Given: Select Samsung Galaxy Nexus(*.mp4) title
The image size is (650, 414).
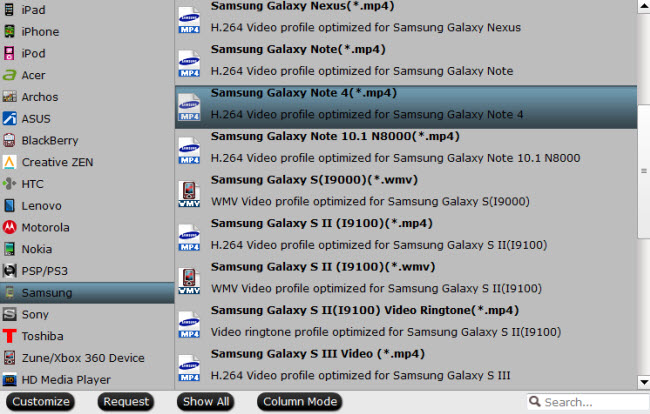Looking at the screenshot, I should (303, 6).
